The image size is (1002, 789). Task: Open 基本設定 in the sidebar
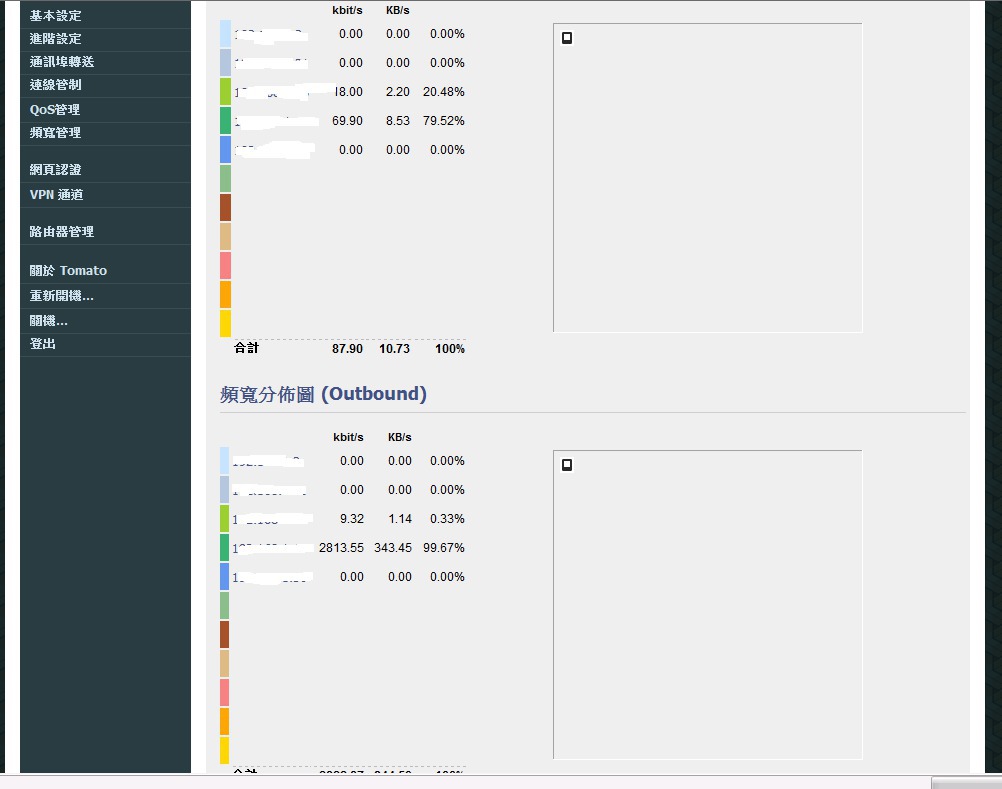coord(55,15)
